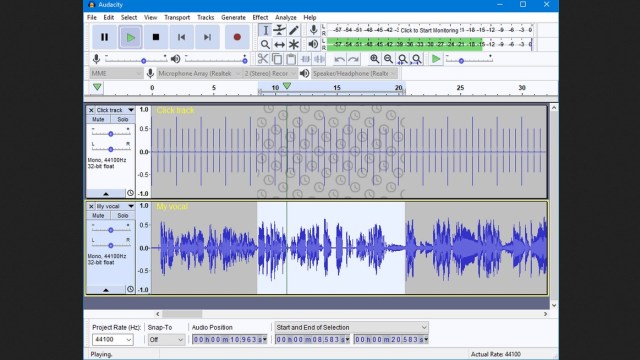Screen dimensions: 640x360
Task: Open the Start and End of Selection dropdown
Action: pos(352,327)
